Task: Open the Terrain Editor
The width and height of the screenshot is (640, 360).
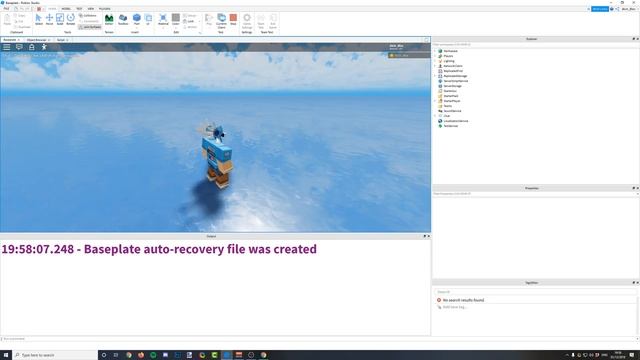Action: [109, 20]
